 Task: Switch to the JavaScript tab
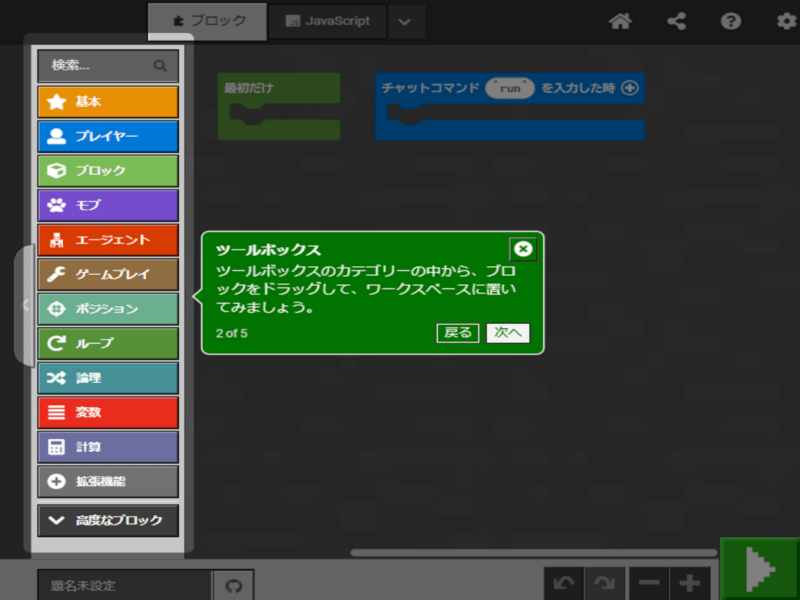(x=327, y=21)
